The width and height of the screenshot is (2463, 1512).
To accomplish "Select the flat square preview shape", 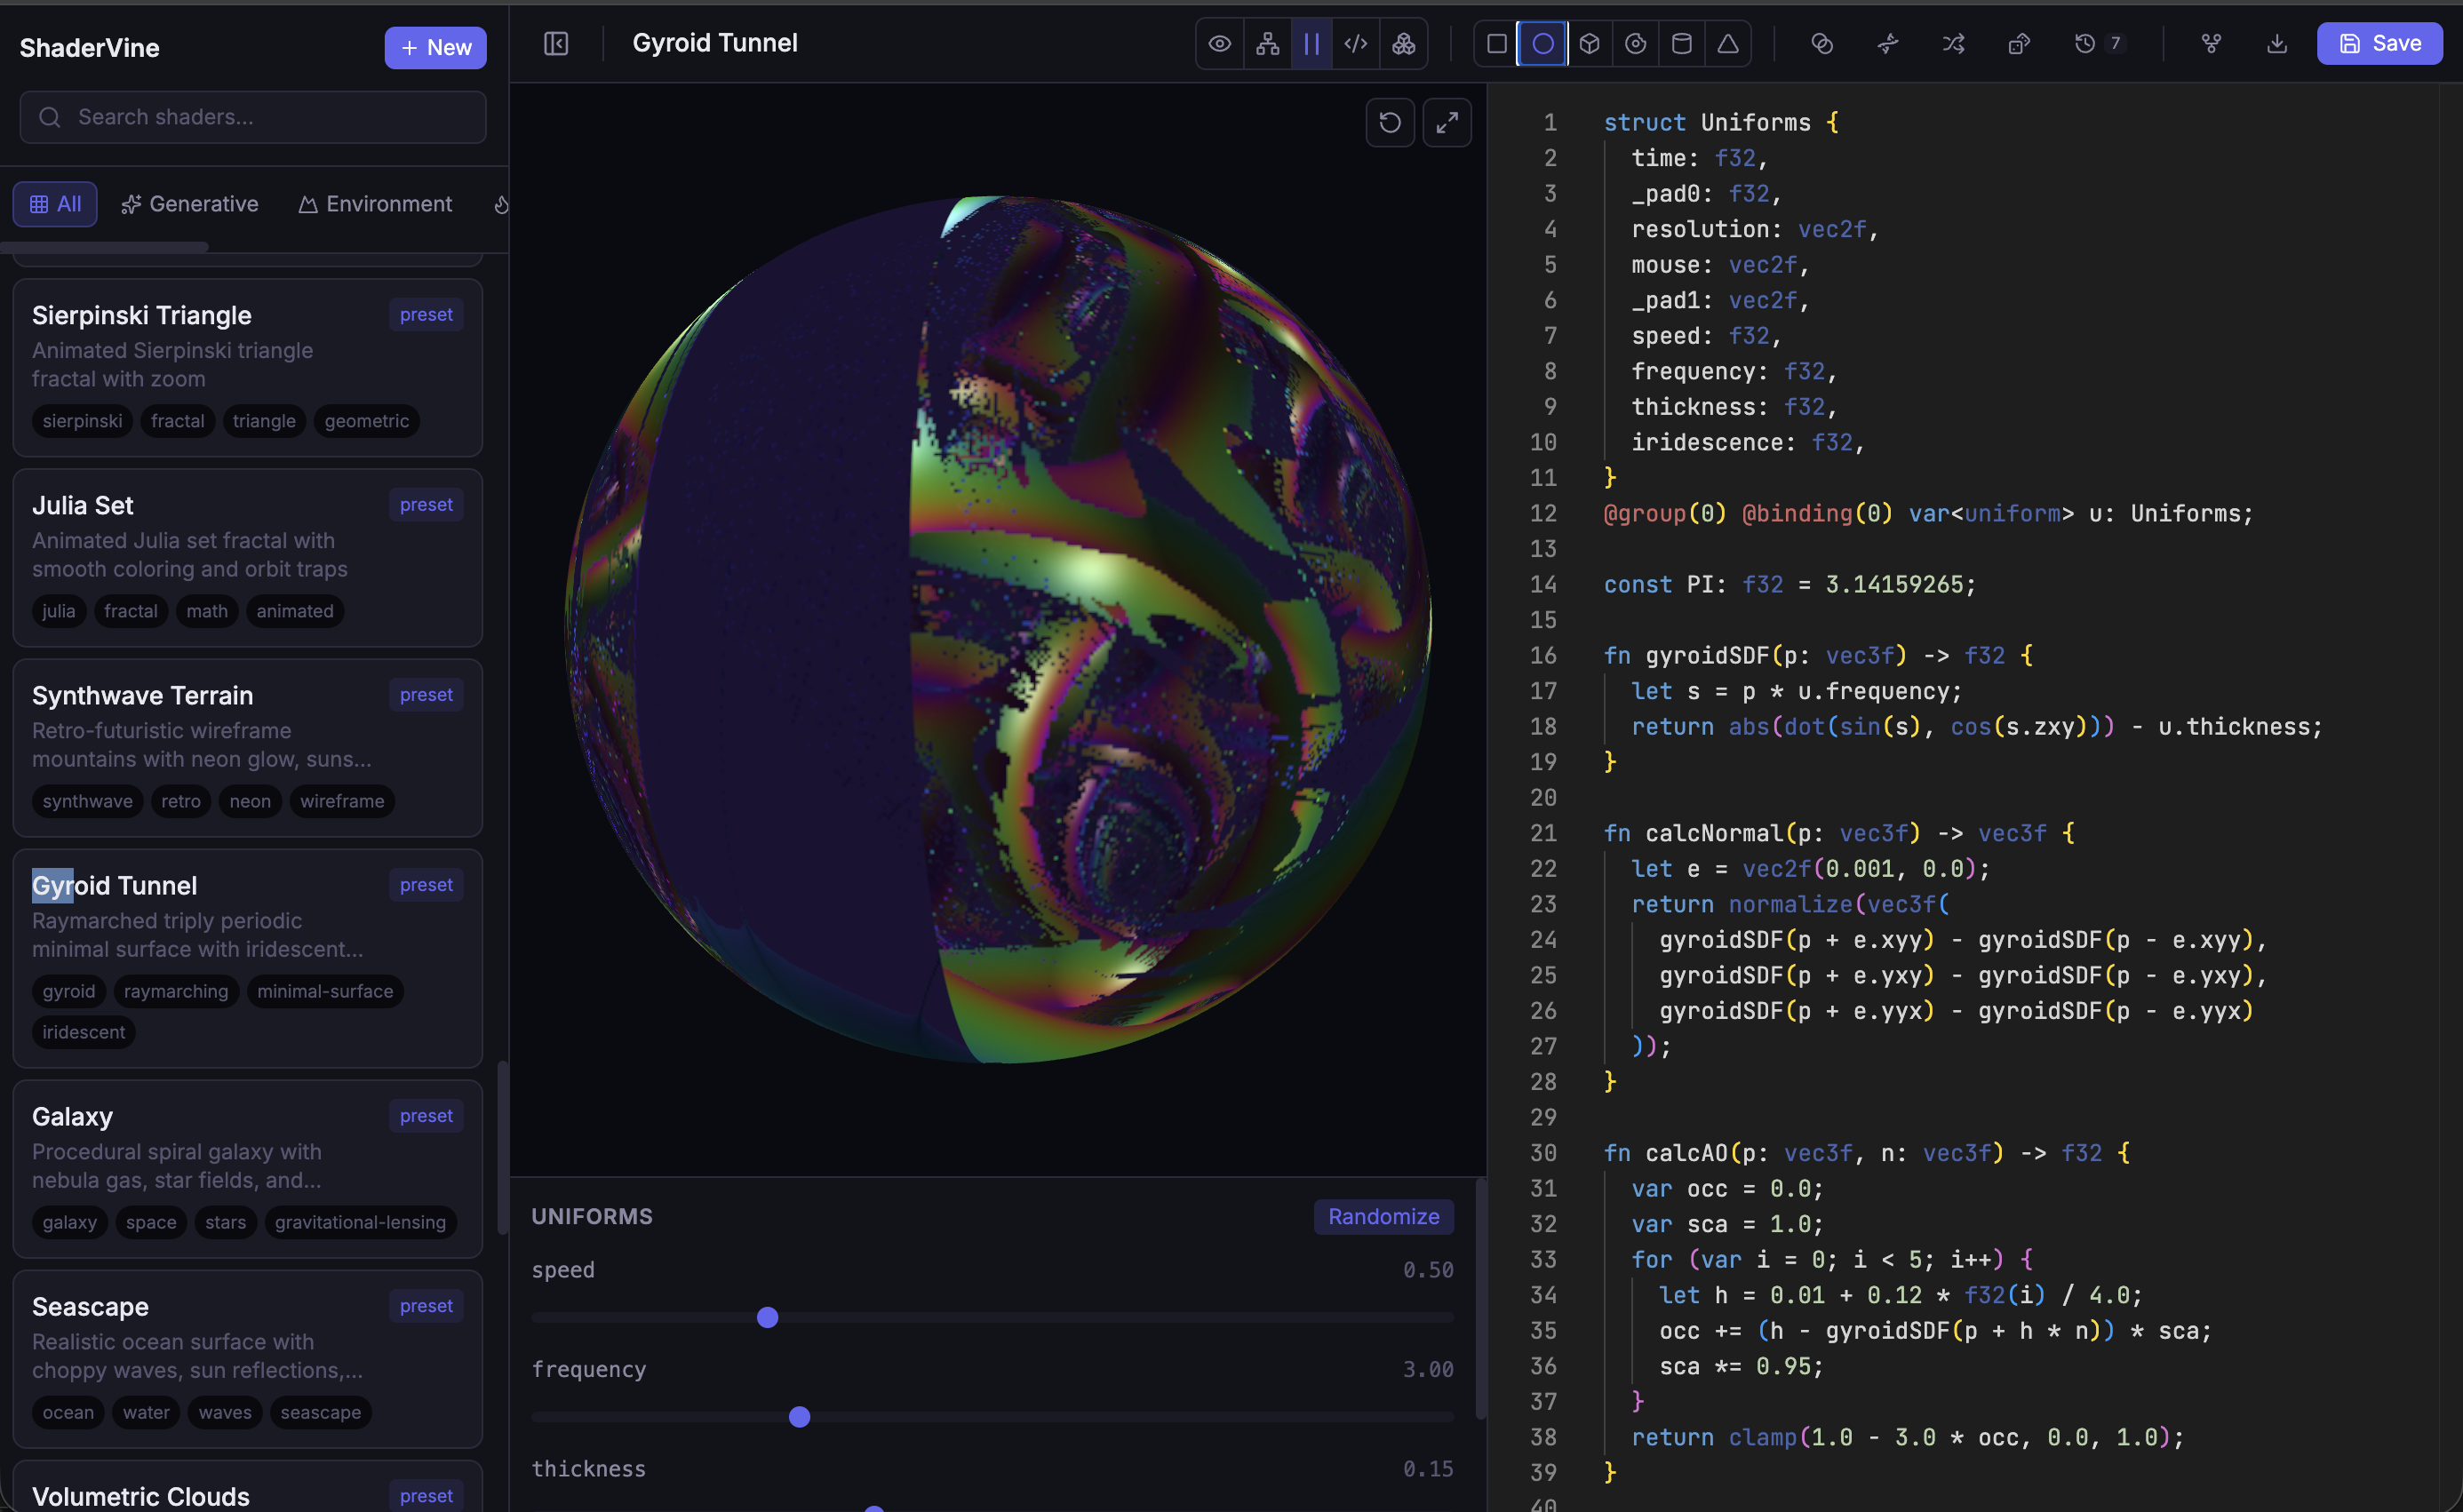I will pyautogui.click(x=1496, y=44).
